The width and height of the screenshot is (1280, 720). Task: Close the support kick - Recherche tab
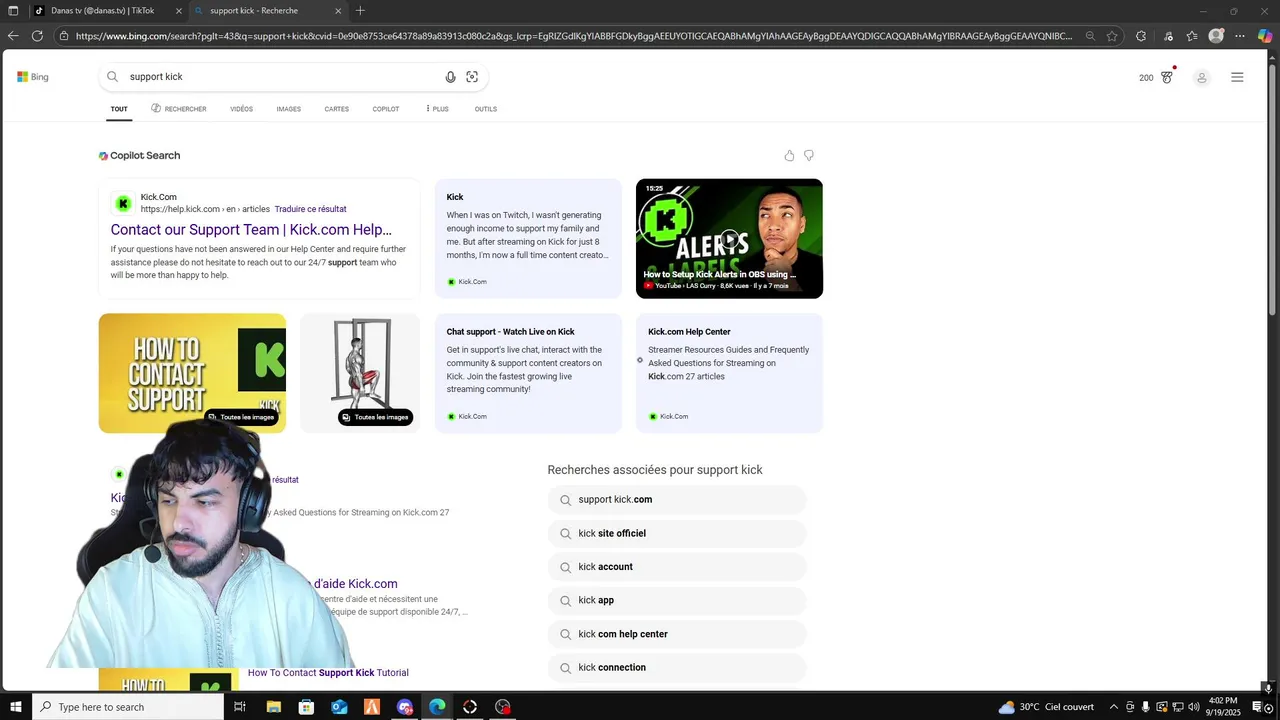click(x=338, y=11)
